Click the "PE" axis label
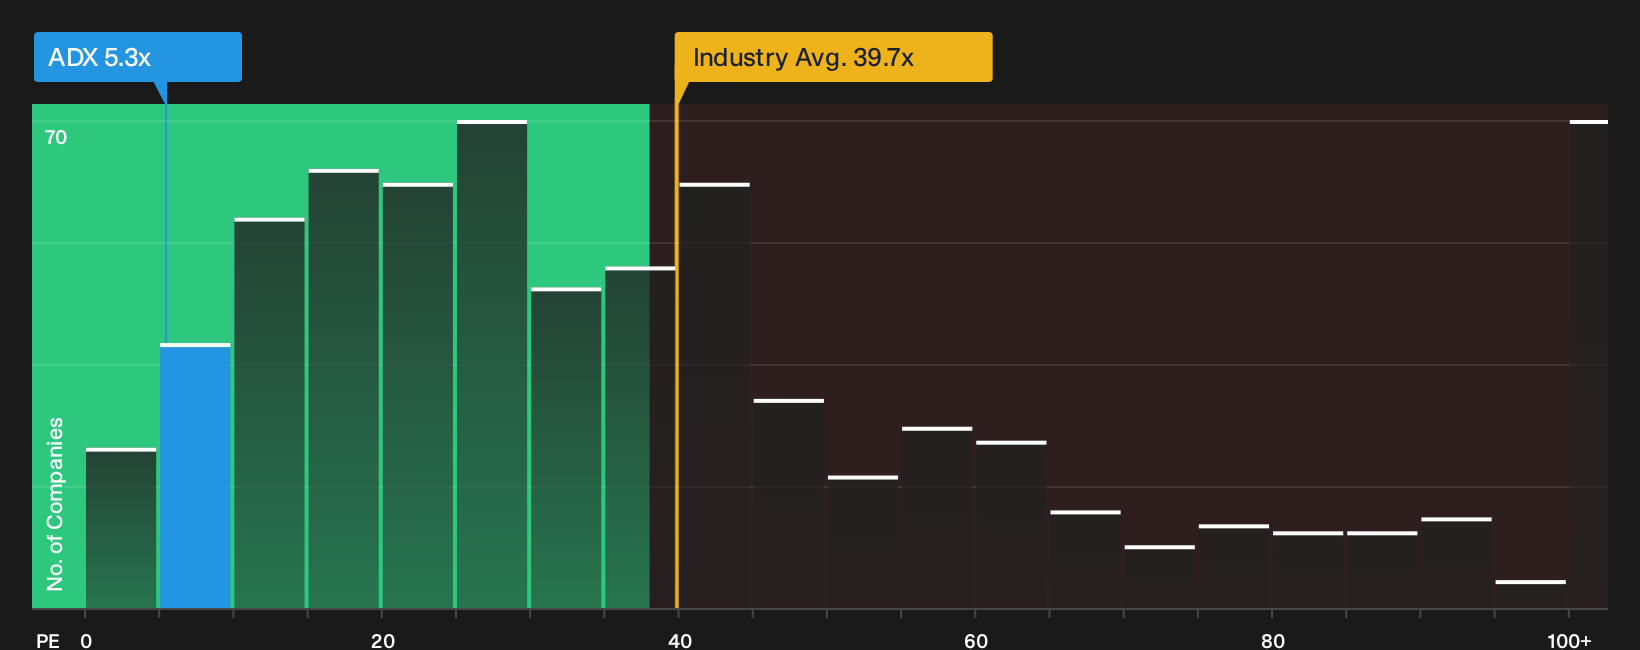 [48, 641]
